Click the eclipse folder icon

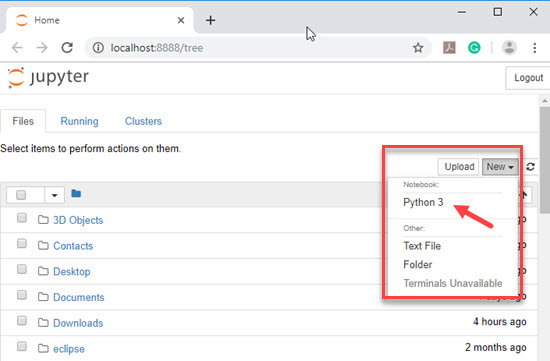[x=43, y=348]
